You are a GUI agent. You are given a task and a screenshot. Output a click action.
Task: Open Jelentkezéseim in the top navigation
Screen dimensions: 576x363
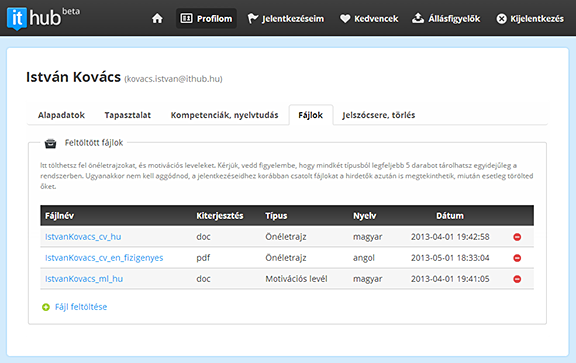click(x=286, y=18)
